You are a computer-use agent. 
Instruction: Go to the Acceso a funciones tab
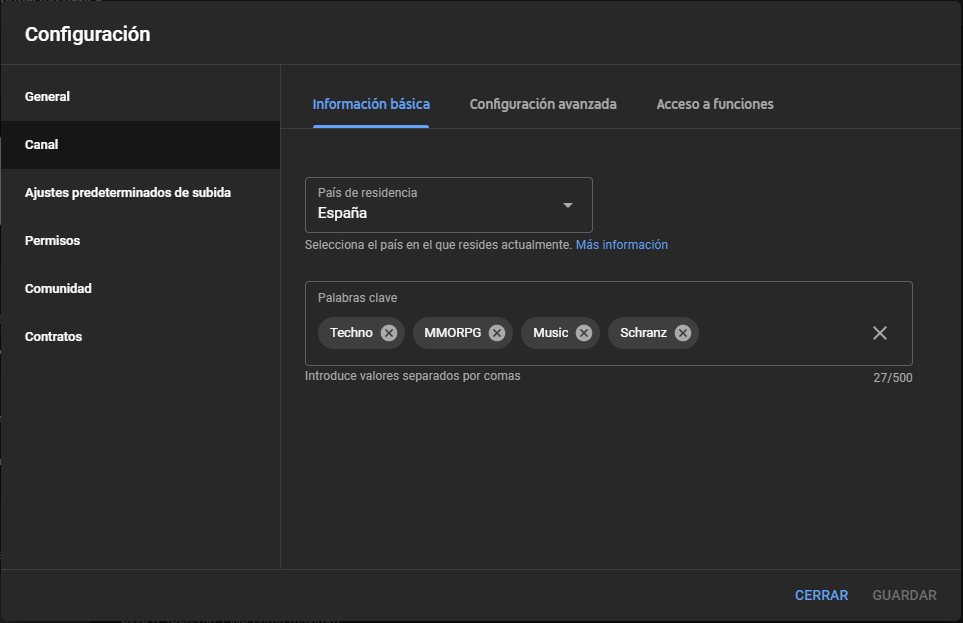[714, 104]
